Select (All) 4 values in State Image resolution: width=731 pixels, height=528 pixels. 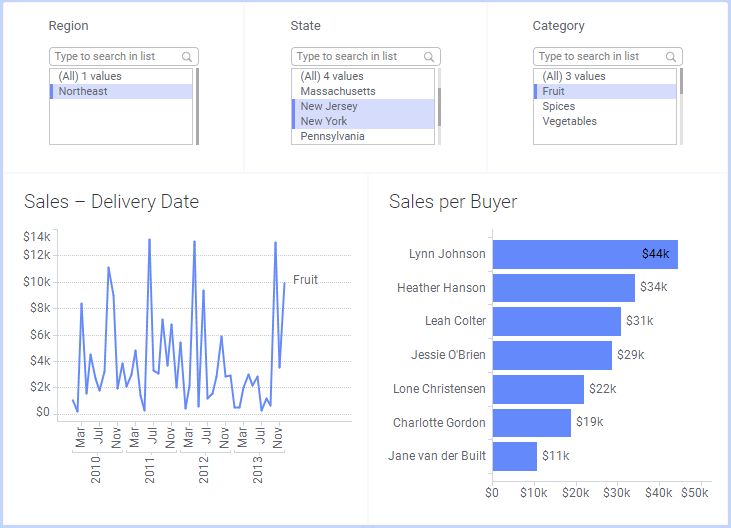point(332,76)
